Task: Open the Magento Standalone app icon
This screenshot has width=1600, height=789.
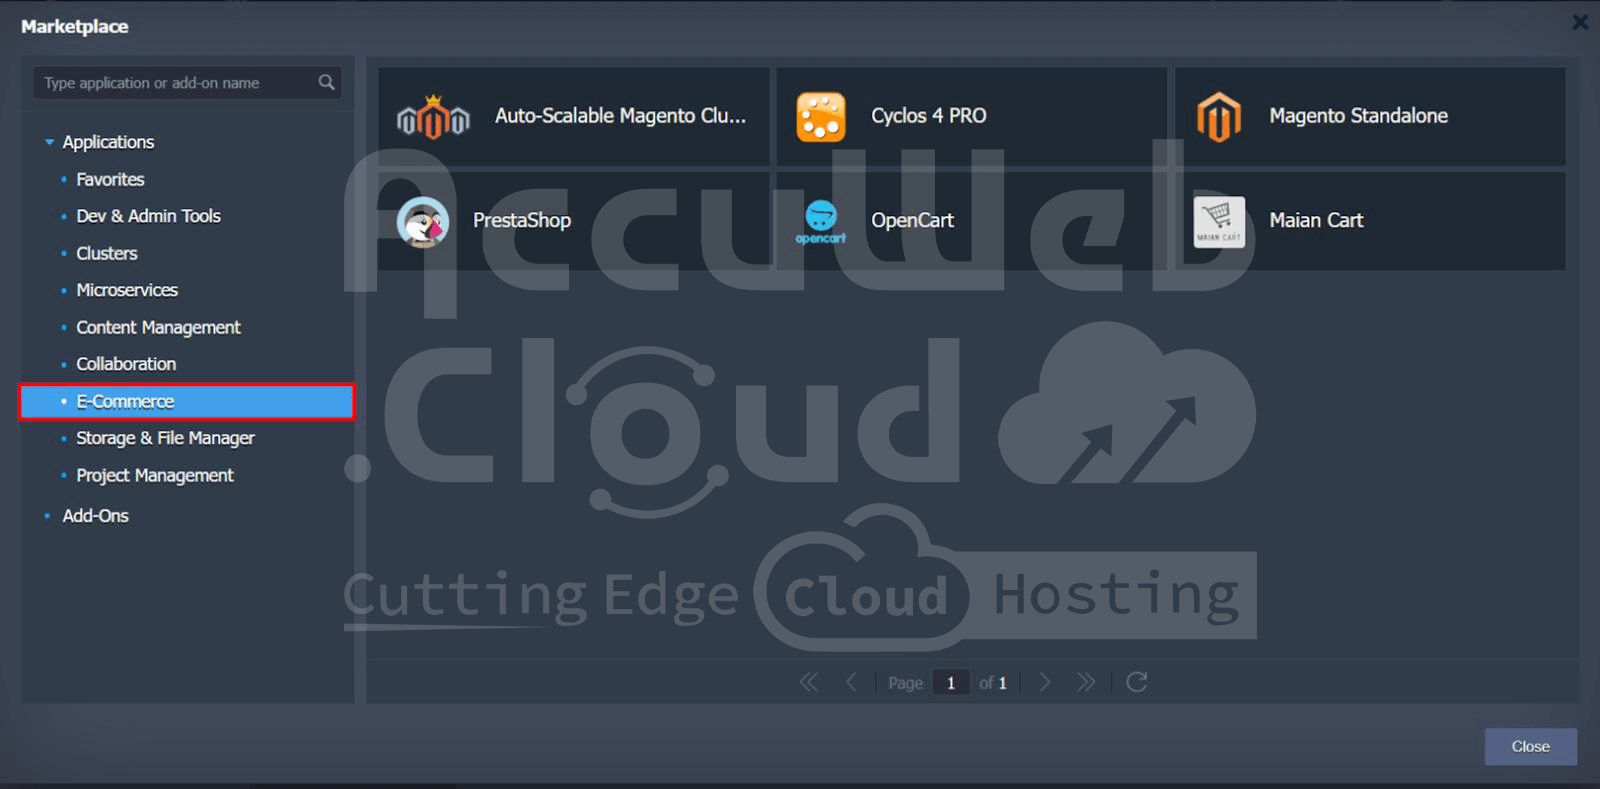Action: tap(1218, 117)
